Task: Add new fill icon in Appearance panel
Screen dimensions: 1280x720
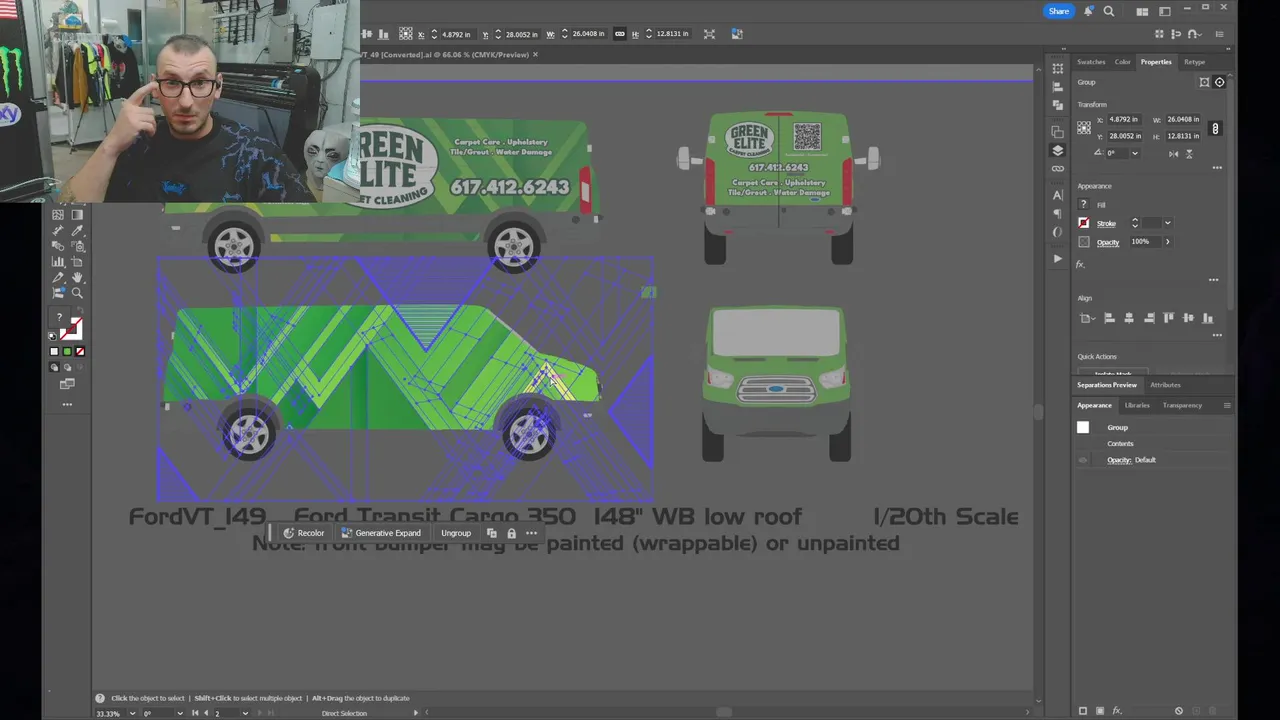Action: (1099, 711)
